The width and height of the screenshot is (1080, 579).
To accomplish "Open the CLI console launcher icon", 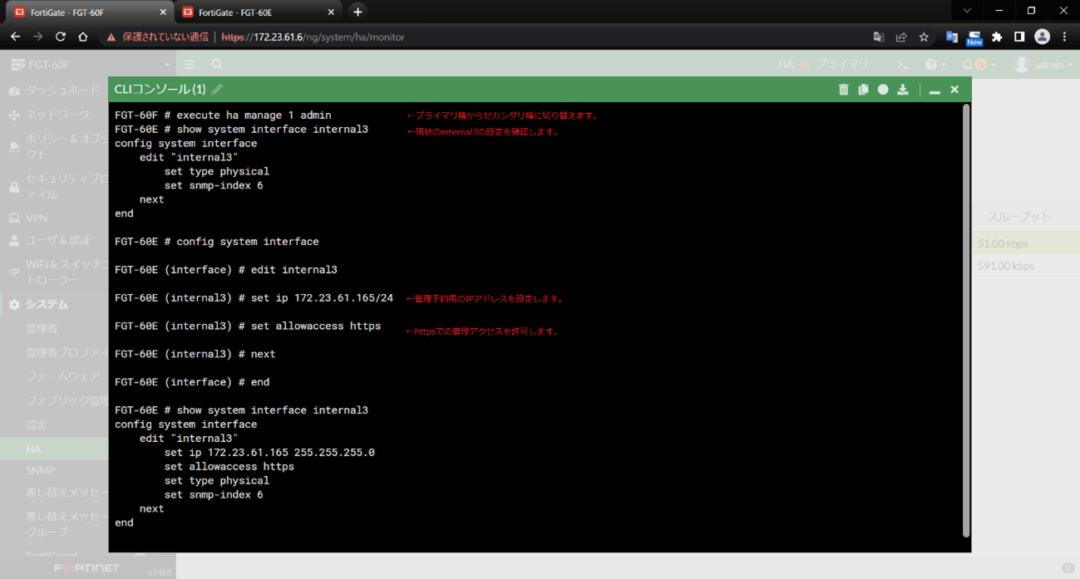I will [903, 65].
